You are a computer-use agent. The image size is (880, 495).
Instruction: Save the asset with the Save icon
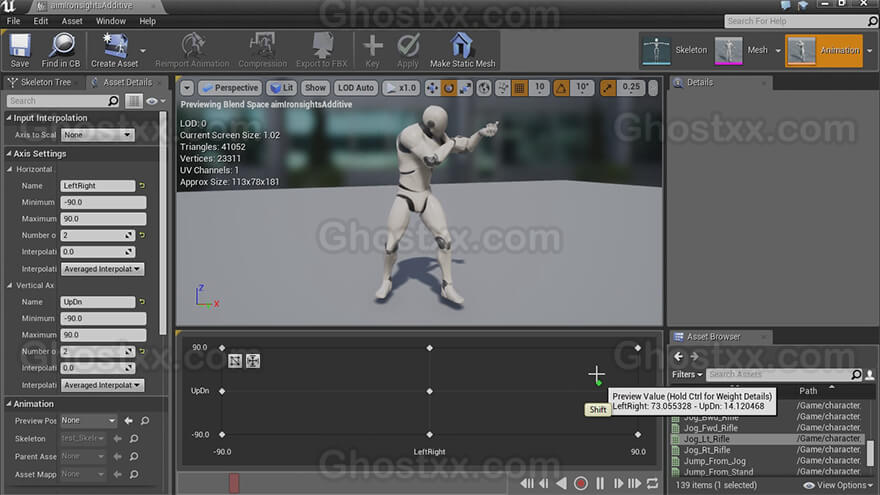(20, 51)
